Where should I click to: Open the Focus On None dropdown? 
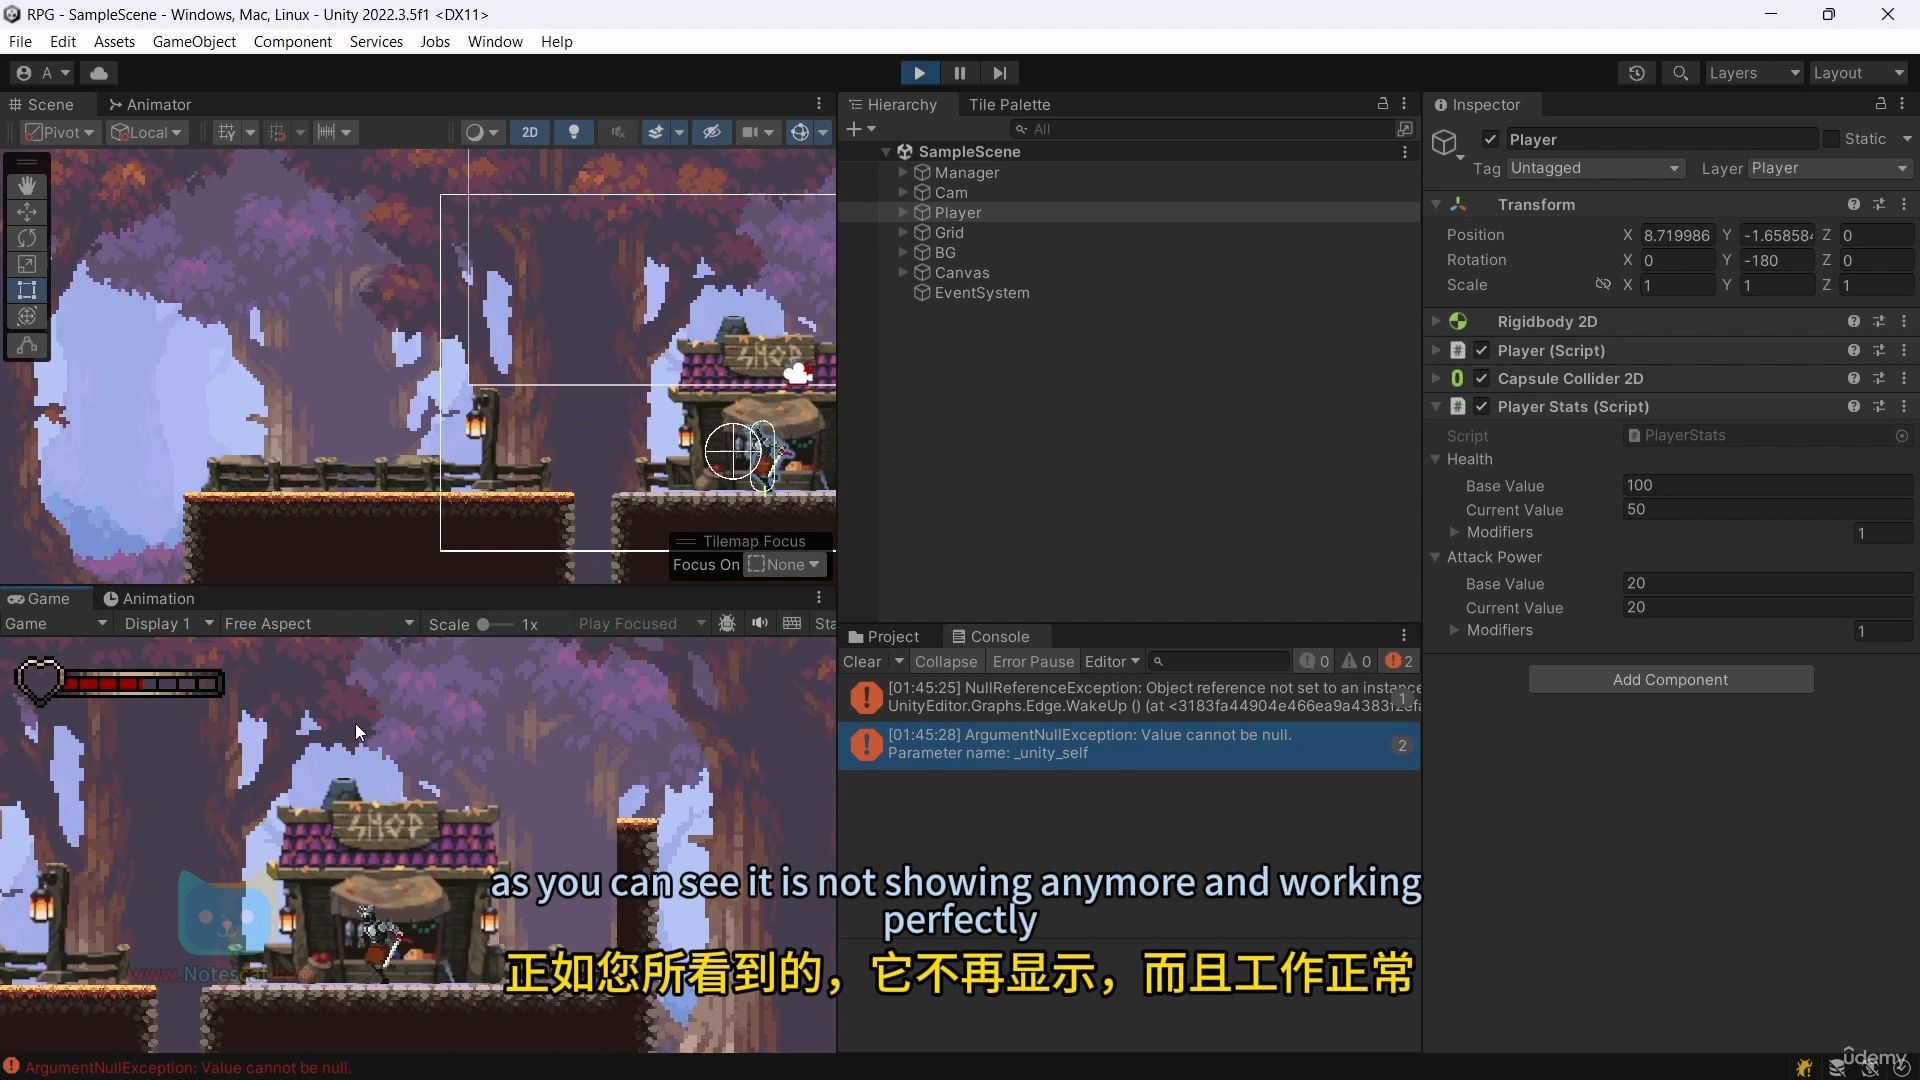click(786, 564)
